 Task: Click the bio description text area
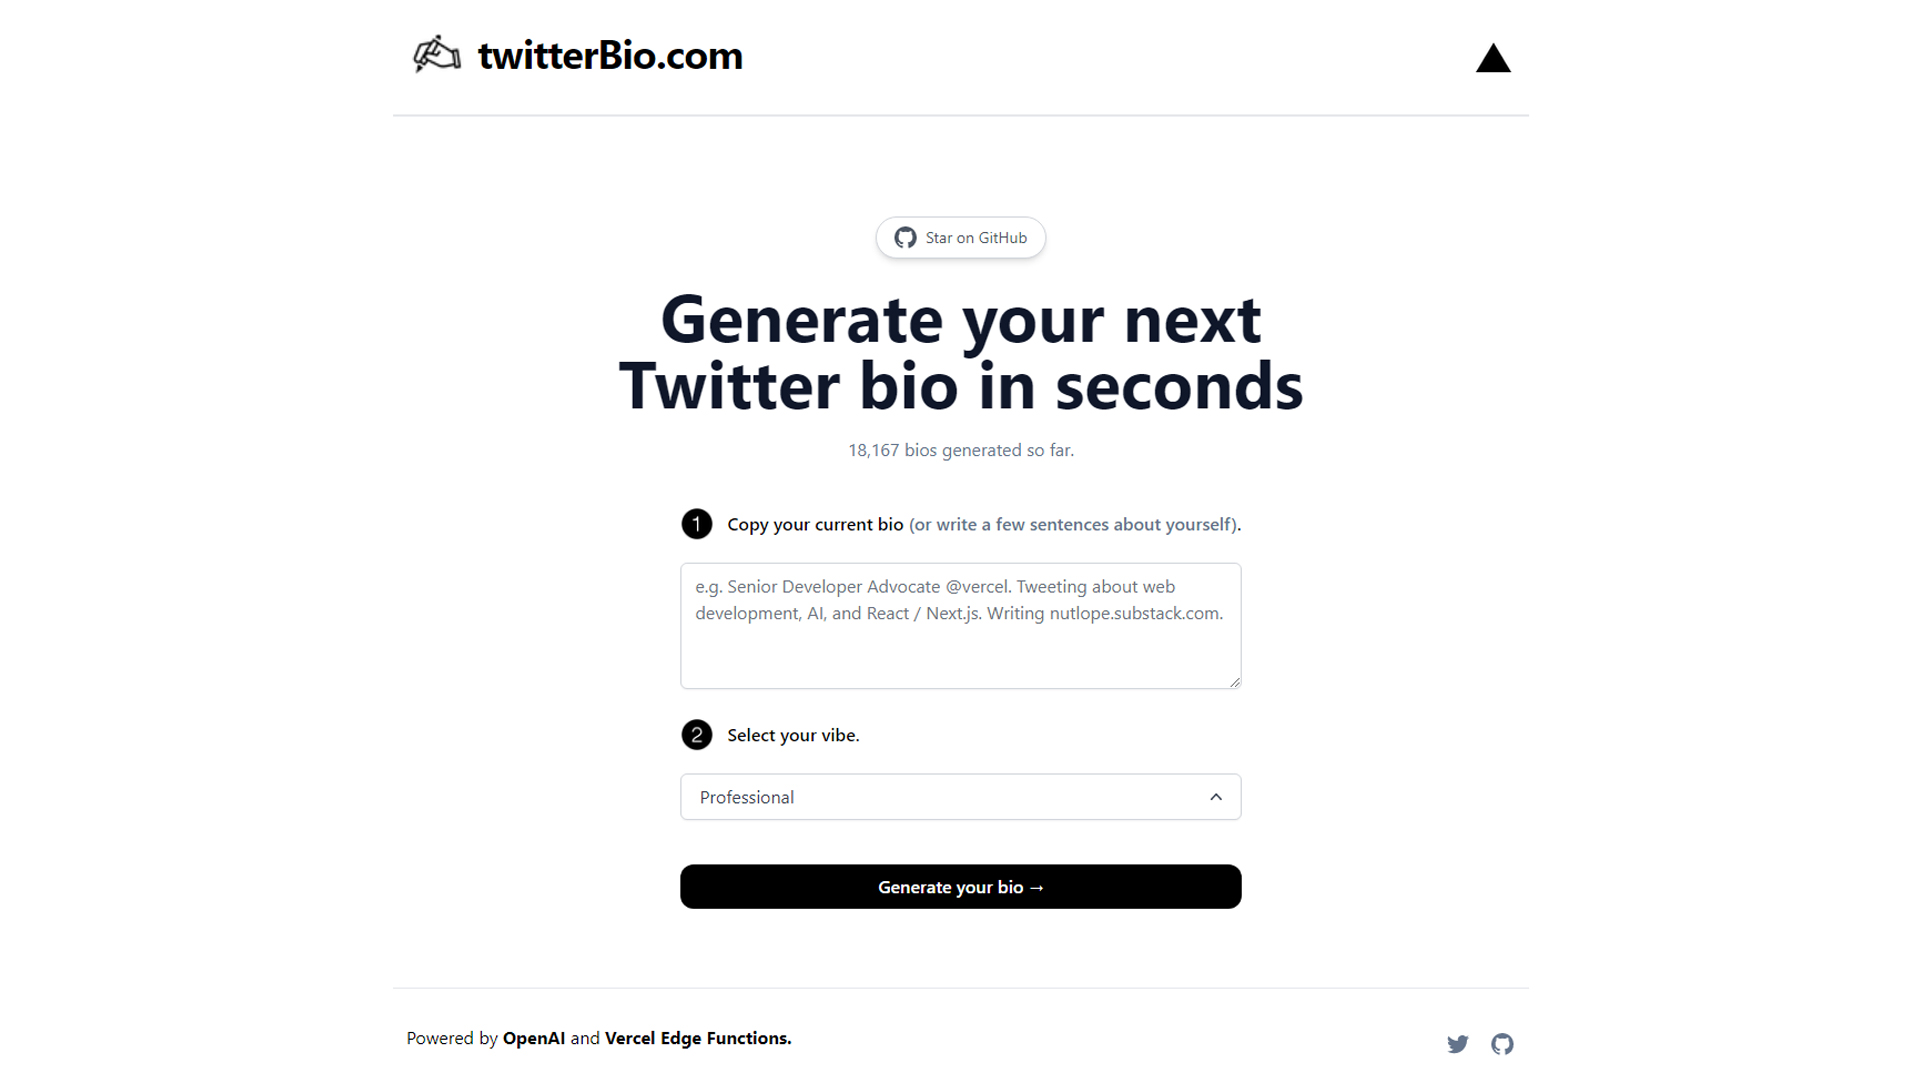click(960, 625)
